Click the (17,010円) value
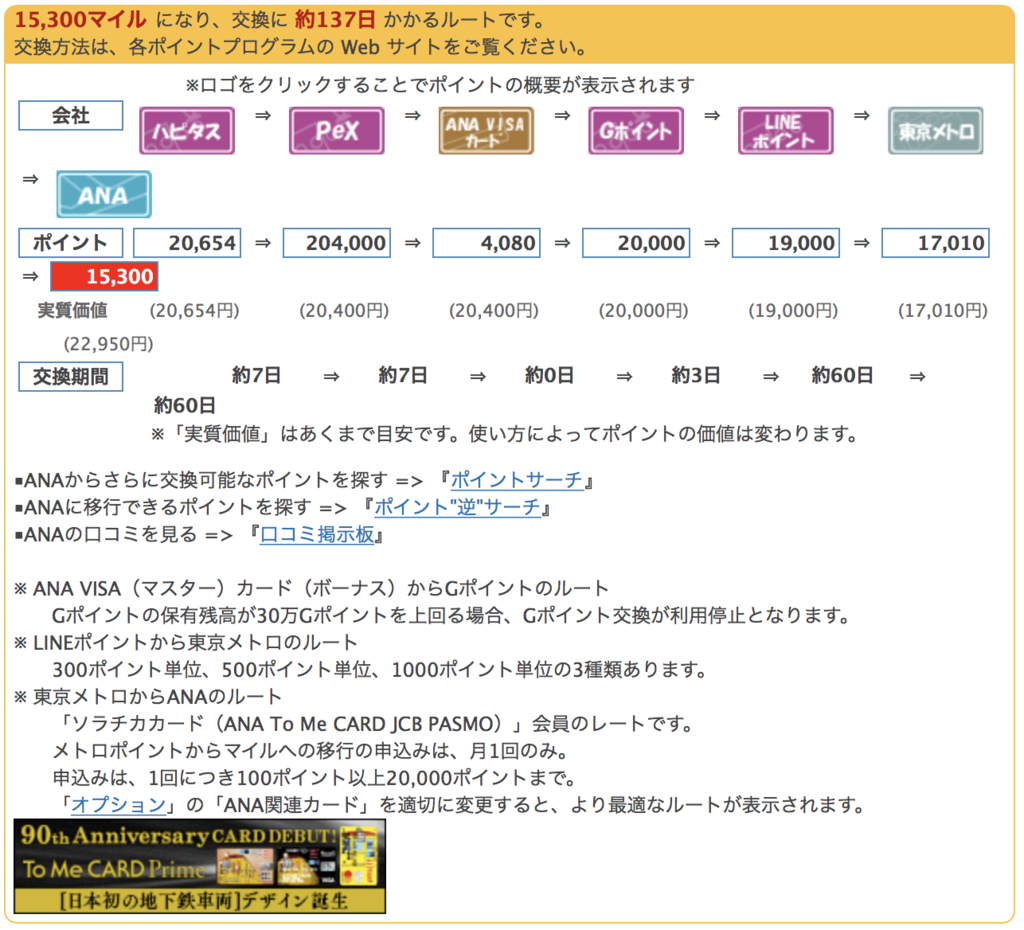Screen dimensions: 1024x930 tap(943, 310)
